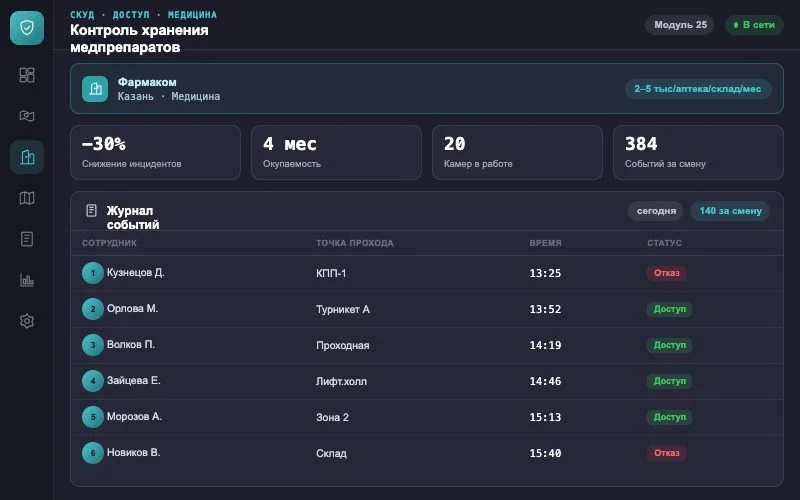This screenshot has width=800, height=500.
Task: Click the Доступ status for Орлова М.
Action: pyautogui.click(x=669, y=309)
